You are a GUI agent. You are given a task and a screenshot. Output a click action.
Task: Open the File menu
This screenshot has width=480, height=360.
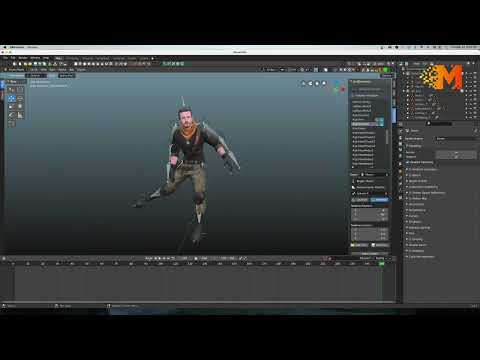click(5, 58)
